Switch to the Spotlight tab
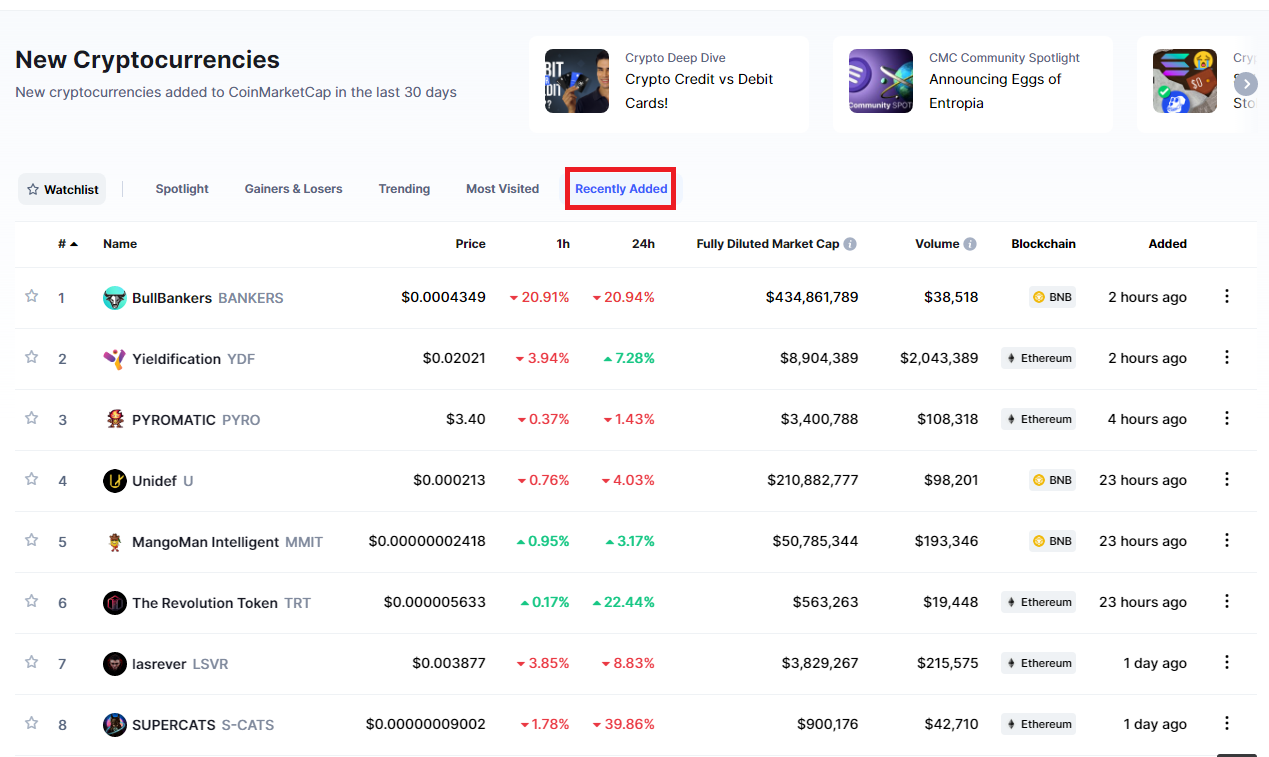Screen dimensions: 1269x757 coord(182,189)
